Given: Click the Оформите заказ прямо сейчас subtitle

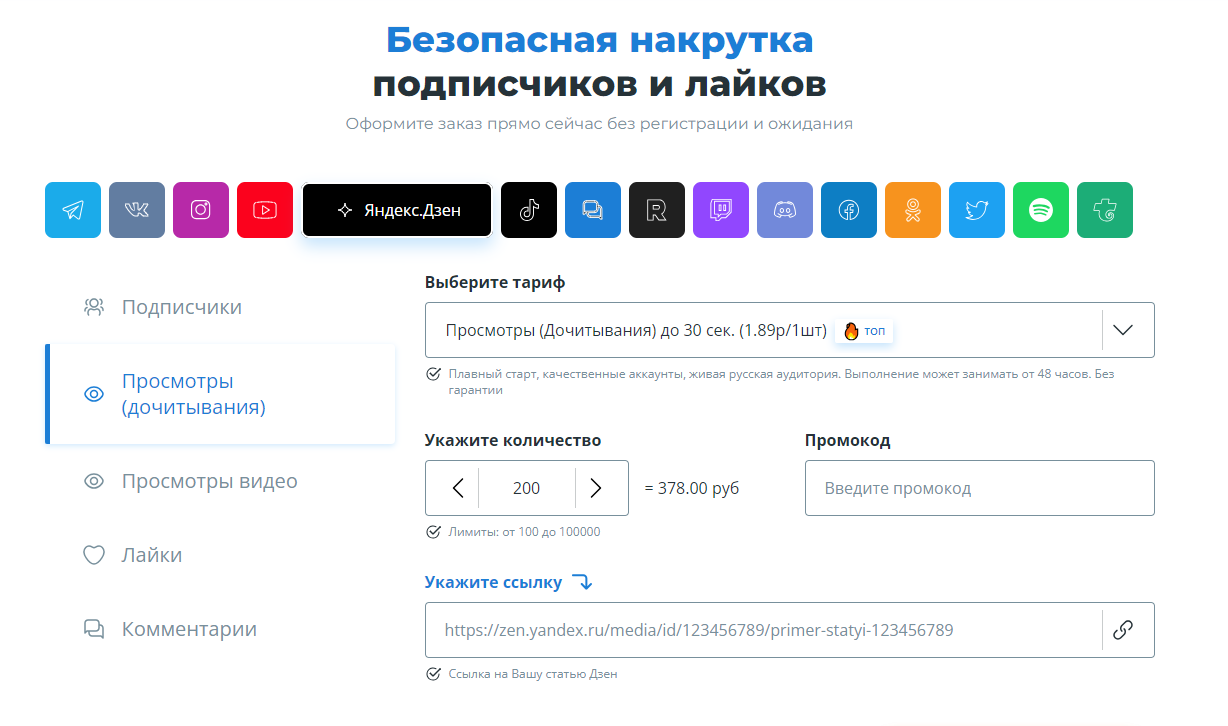Looking at the screenshot, I should pos(599,124).
